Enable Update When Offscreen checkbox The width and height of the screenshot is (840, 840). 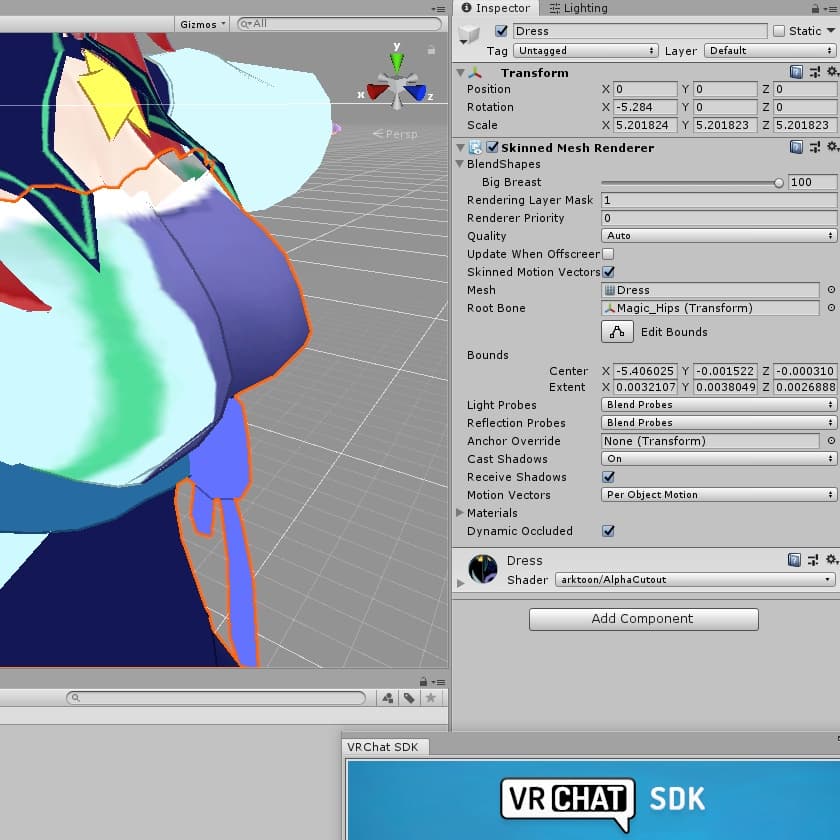(x=608, y=254)
